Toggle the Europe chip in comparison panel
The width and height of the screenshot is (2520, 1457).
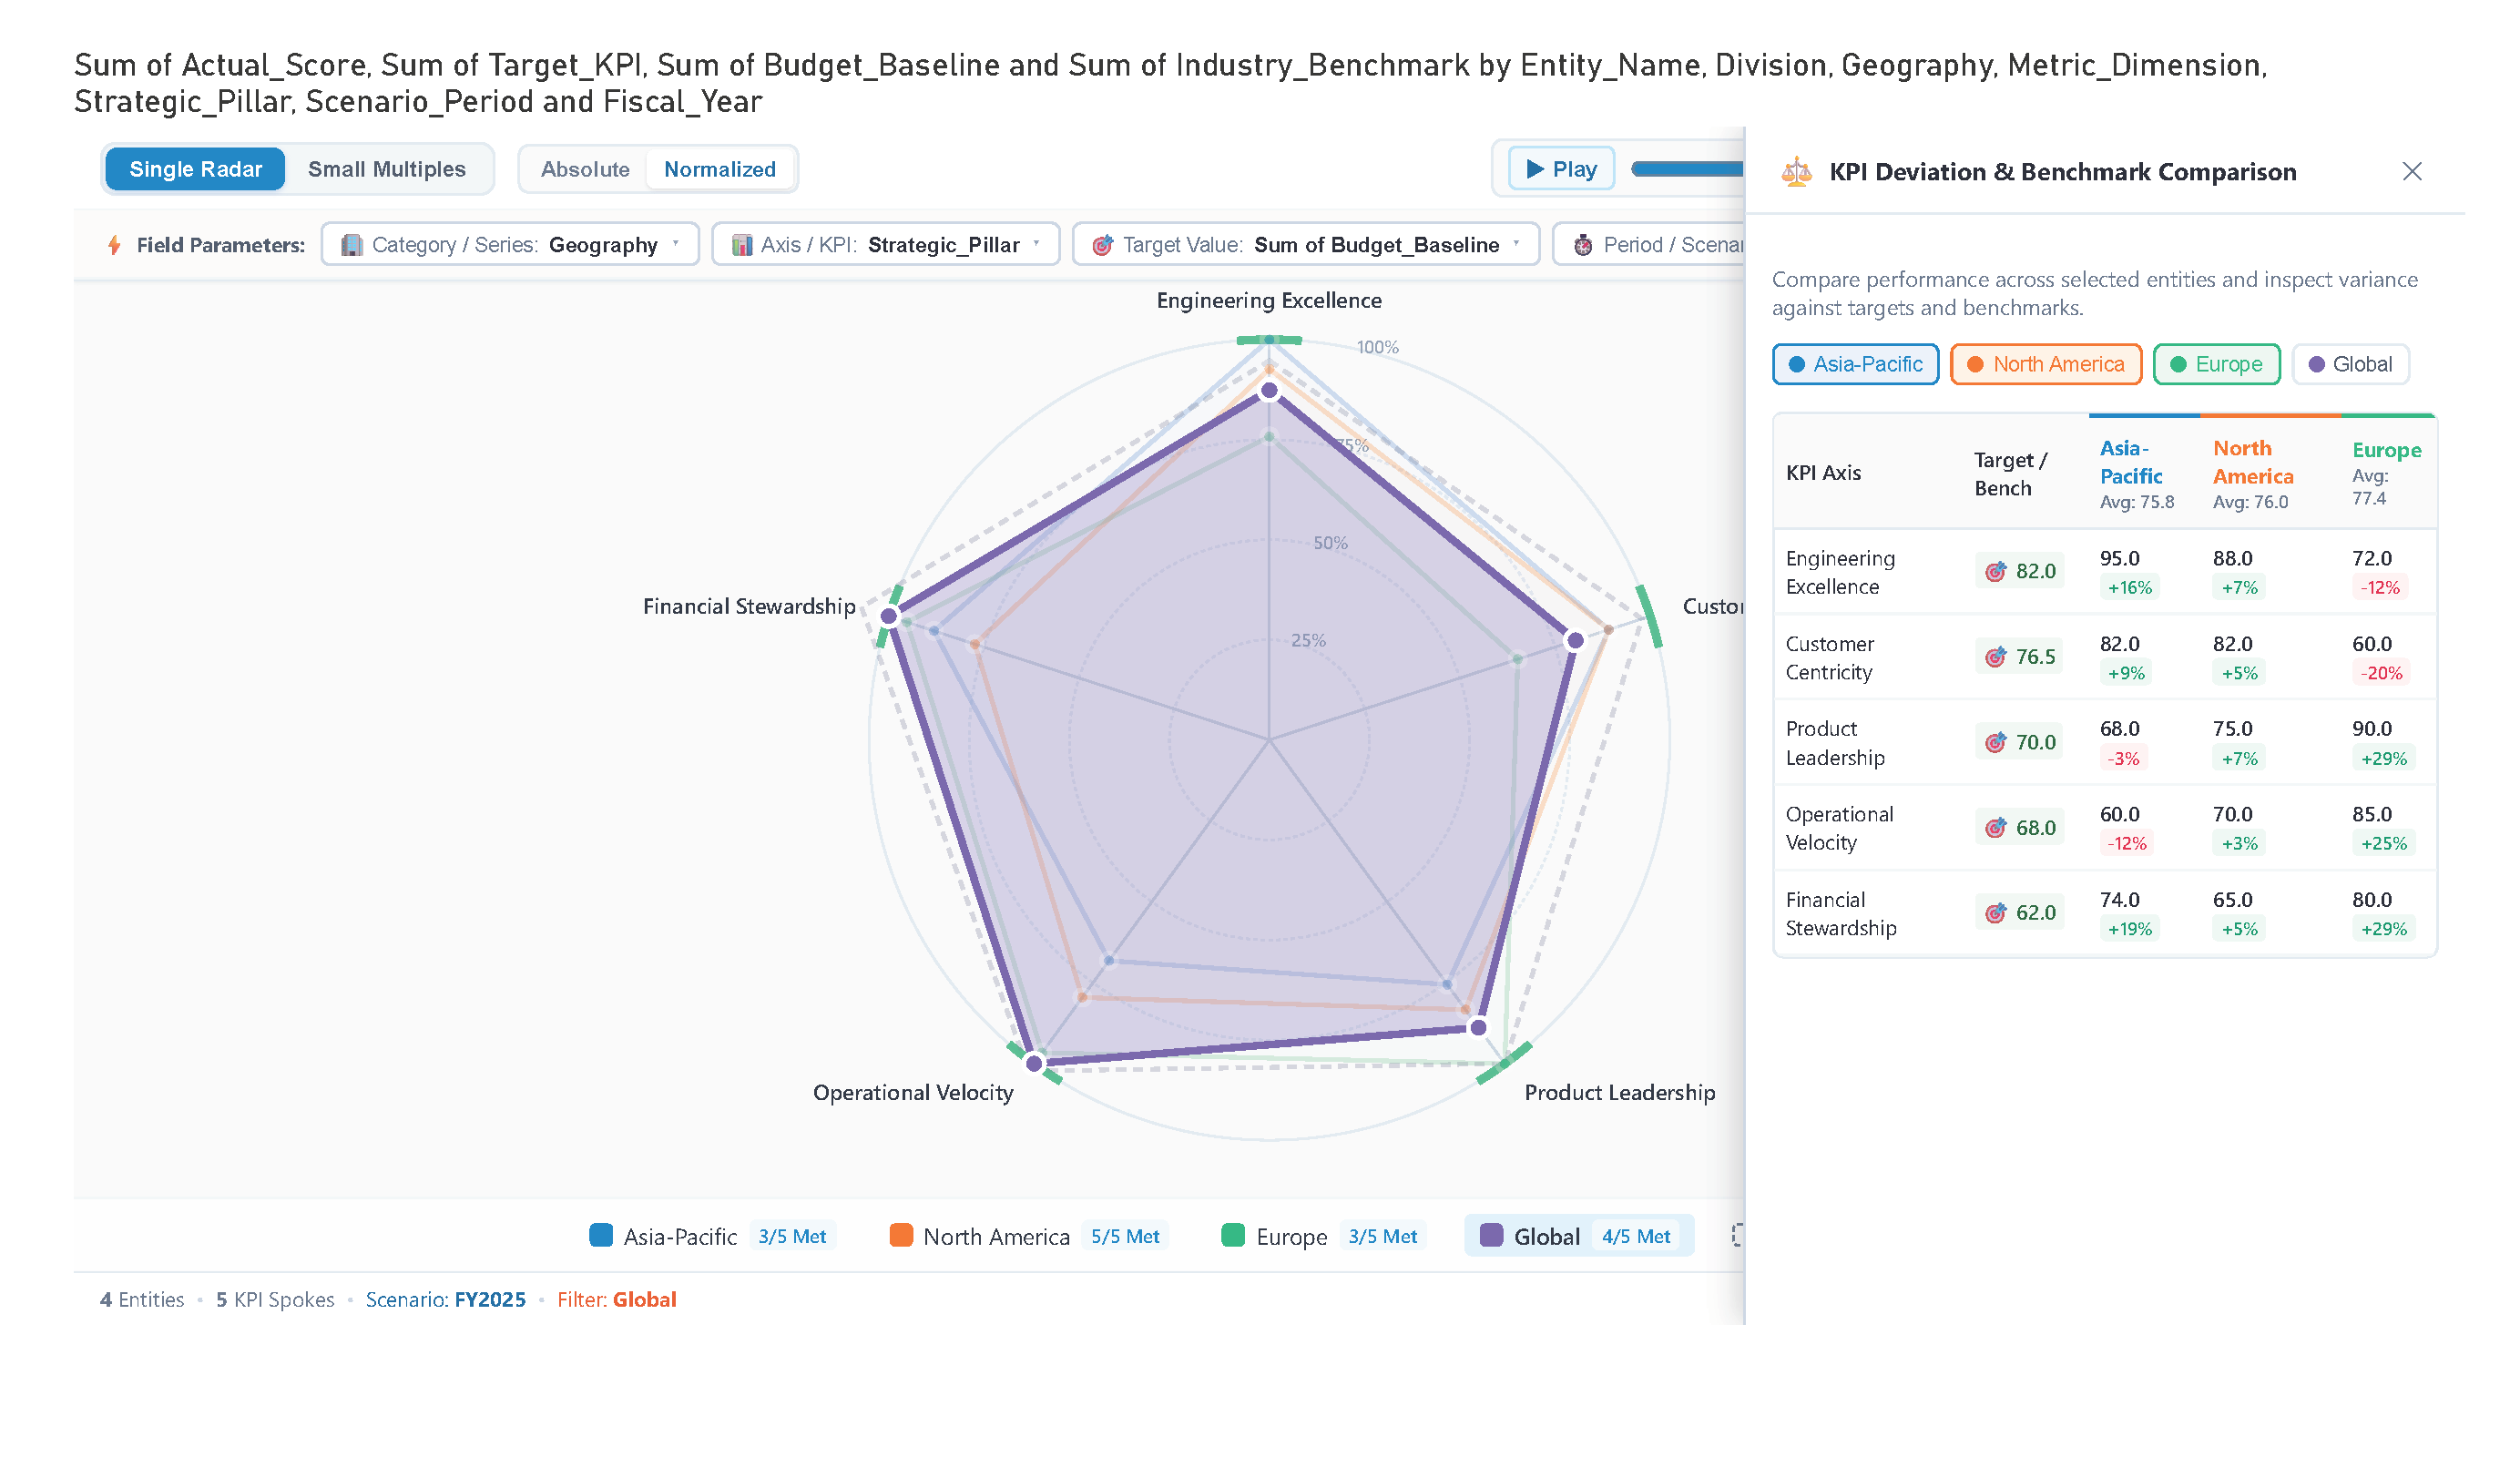[x=2216, y=364]
